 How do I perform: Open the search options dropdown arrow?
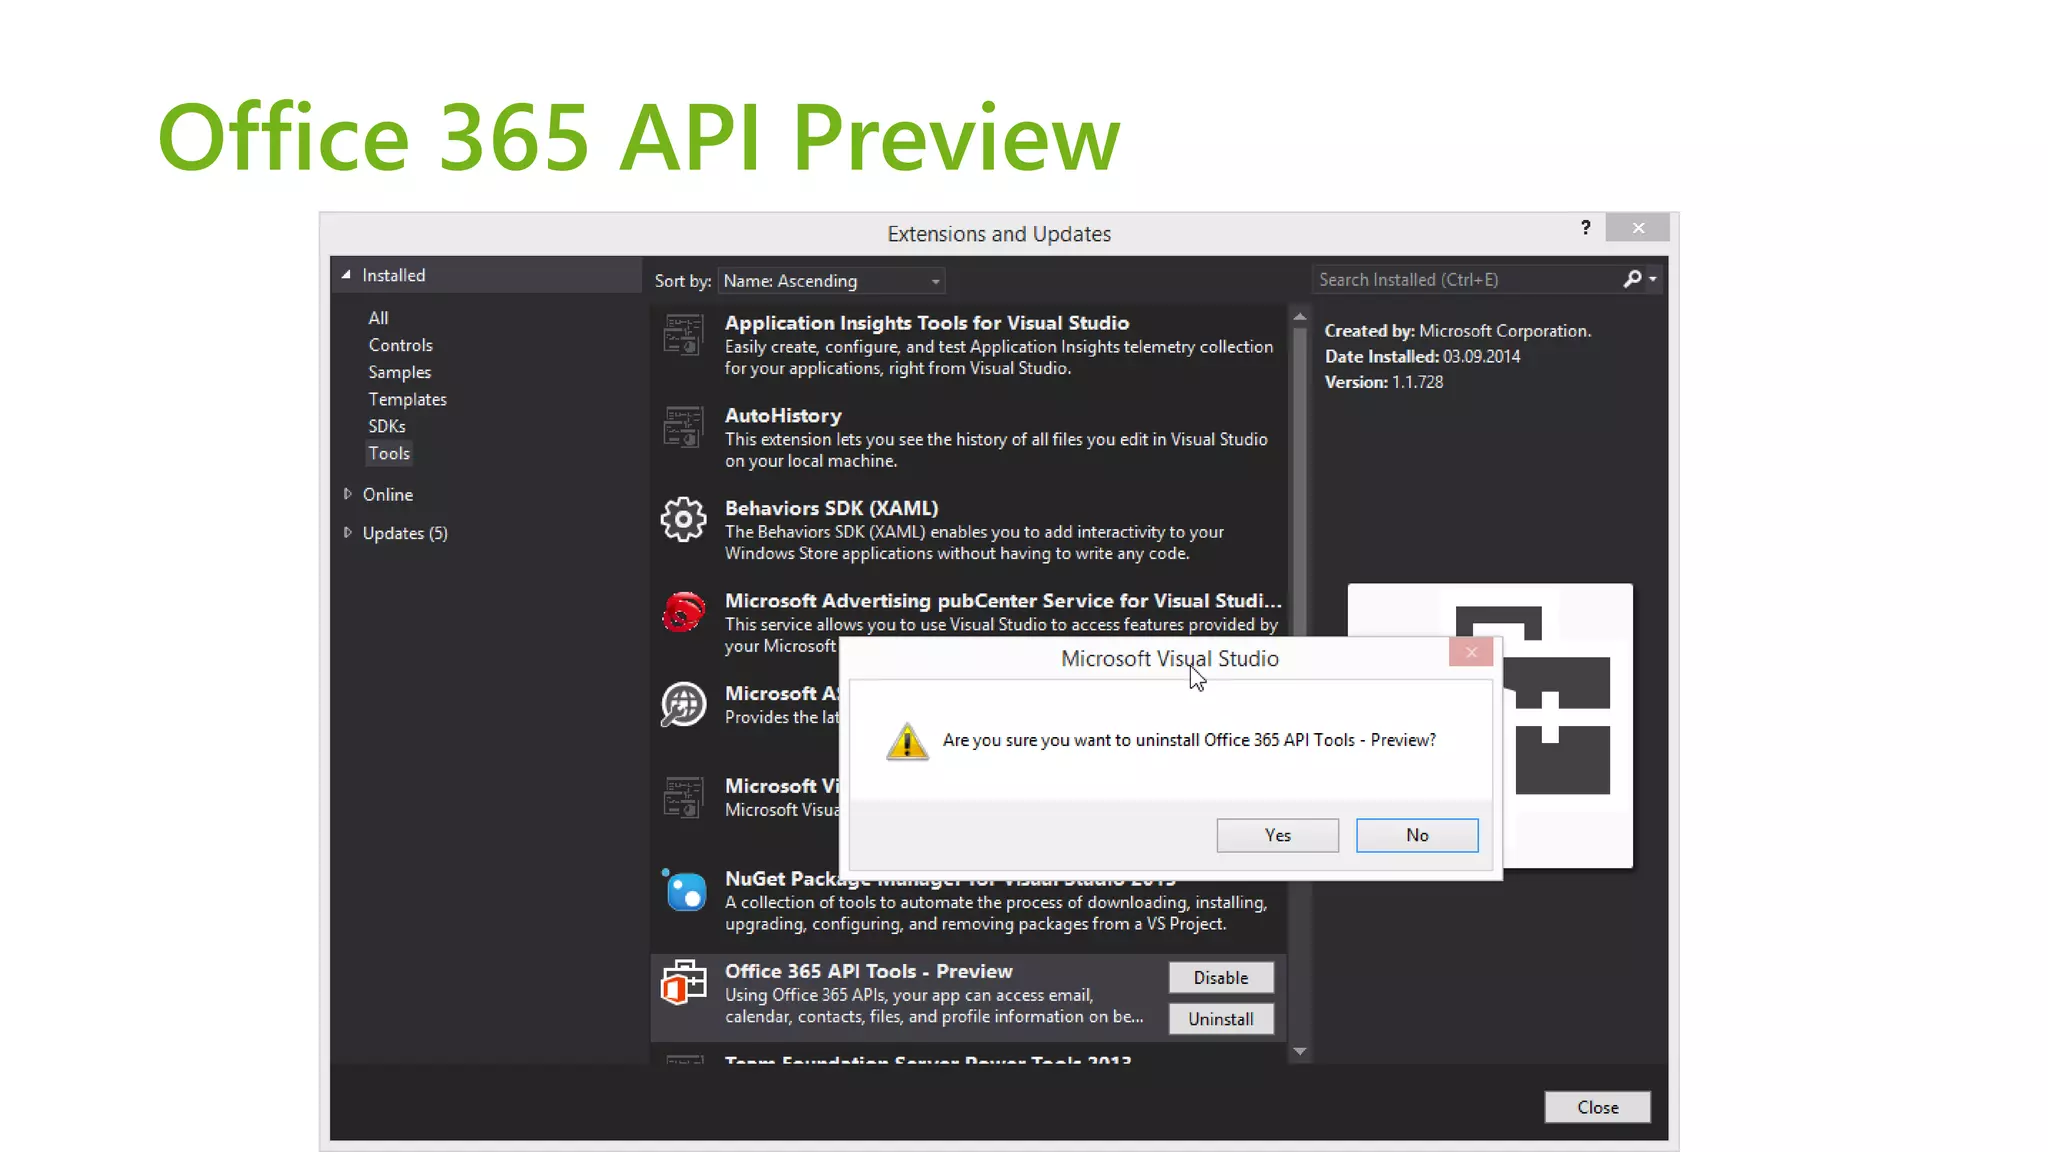1653,279
